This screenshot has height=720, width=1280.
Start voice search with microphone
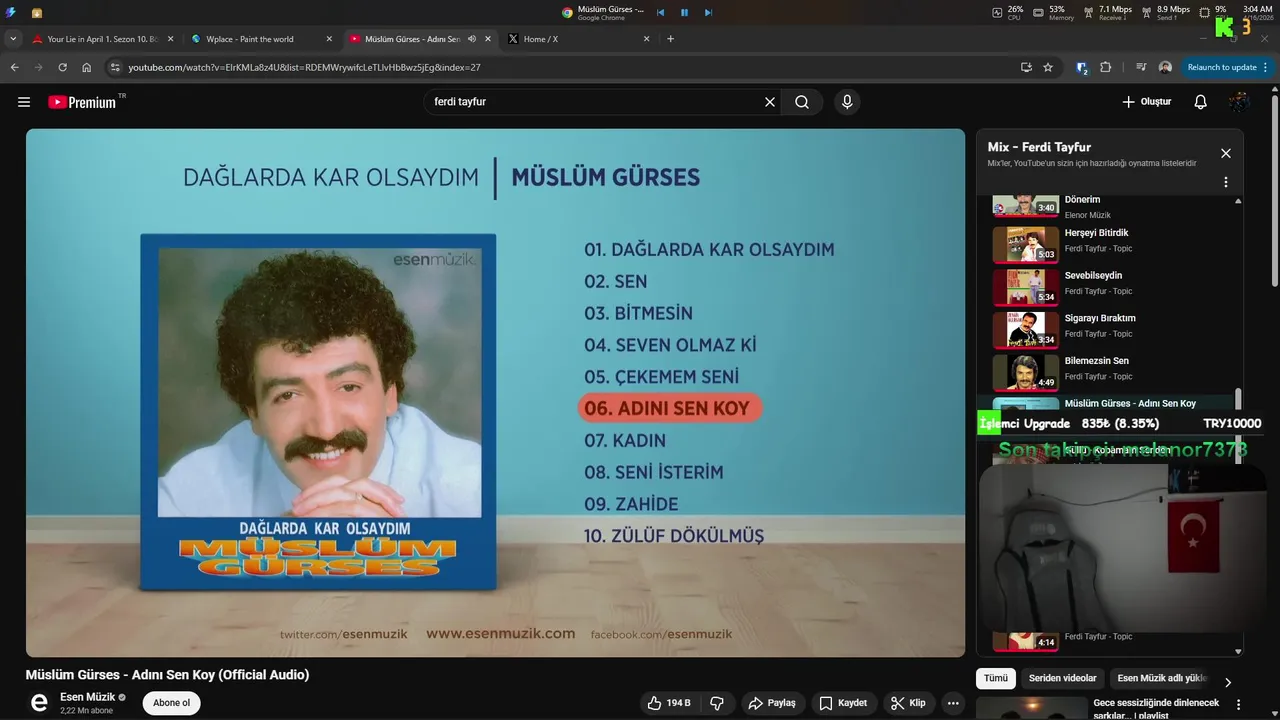(847, 102)
